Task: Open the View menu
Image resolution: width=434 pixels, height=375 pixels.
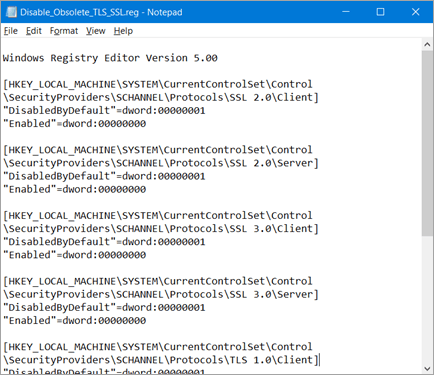Action: 96,31
